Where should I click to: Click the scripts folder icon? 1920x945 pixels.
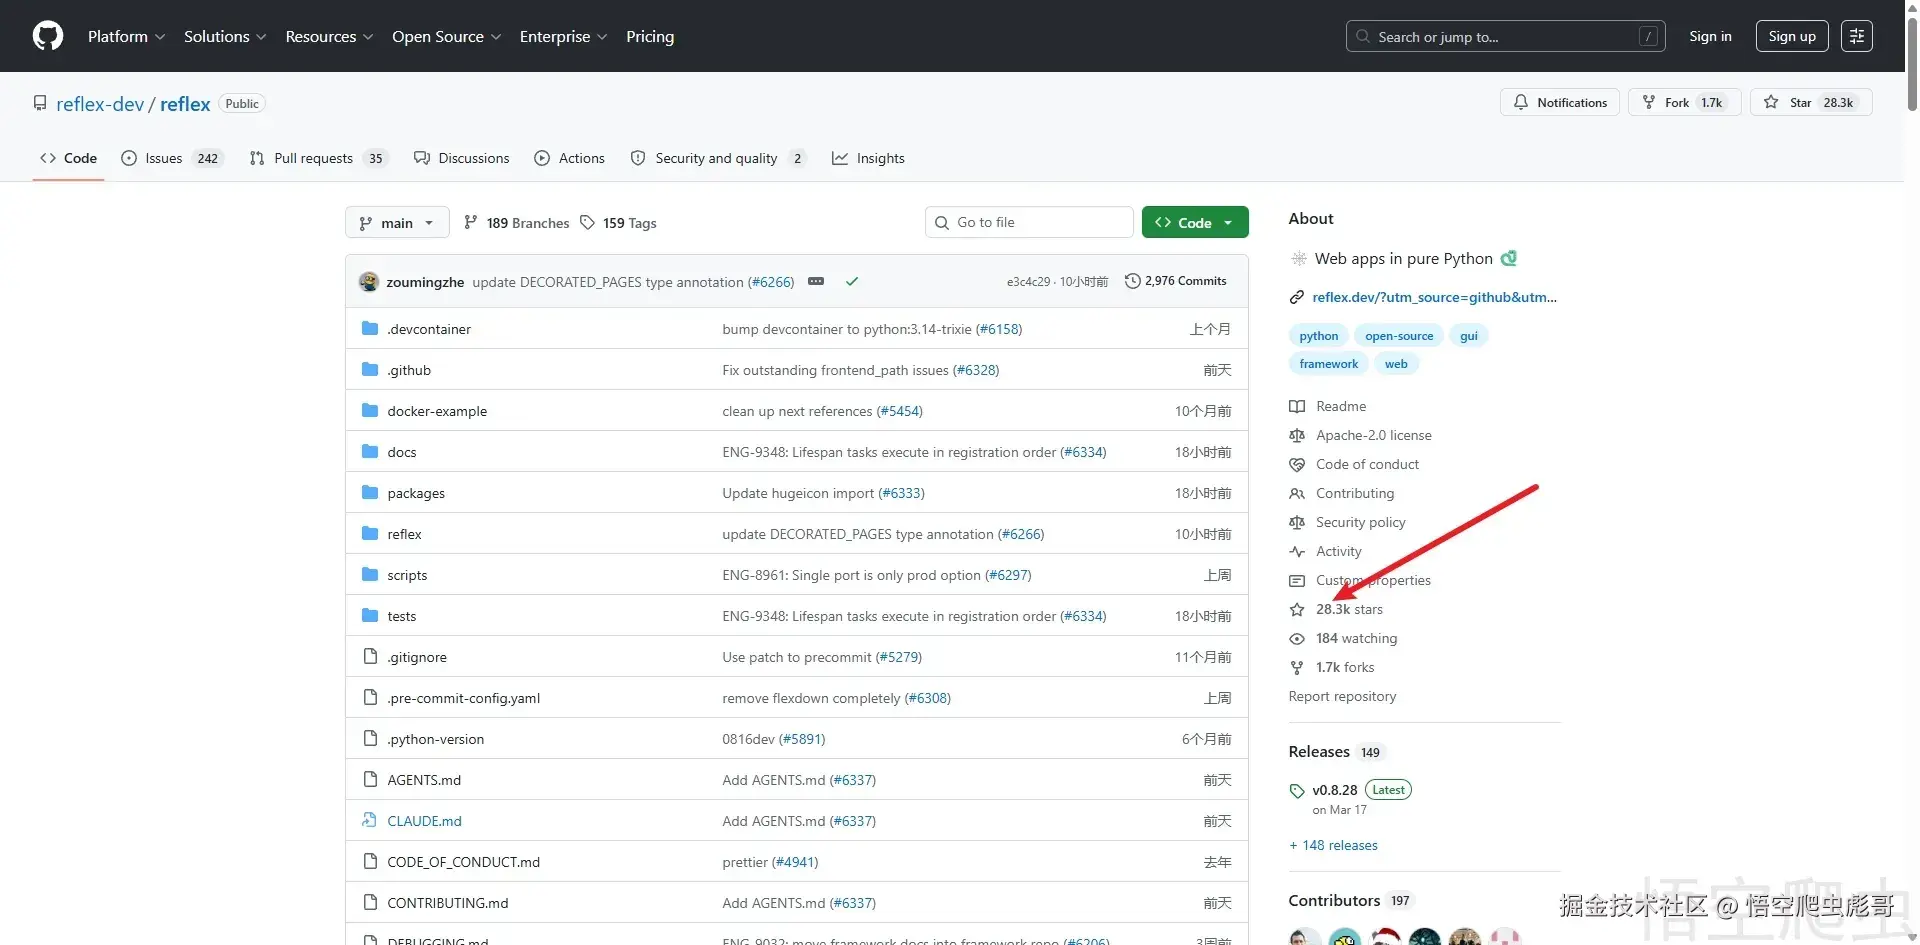click(x=370, y=575)
